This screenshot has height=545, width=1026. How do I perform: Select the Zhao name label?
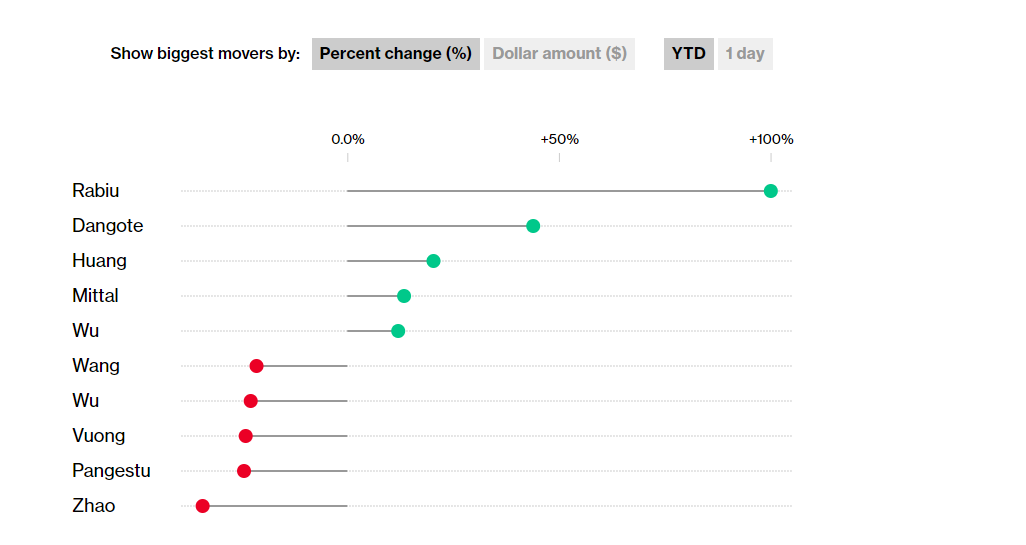click(x=94, y=506)
